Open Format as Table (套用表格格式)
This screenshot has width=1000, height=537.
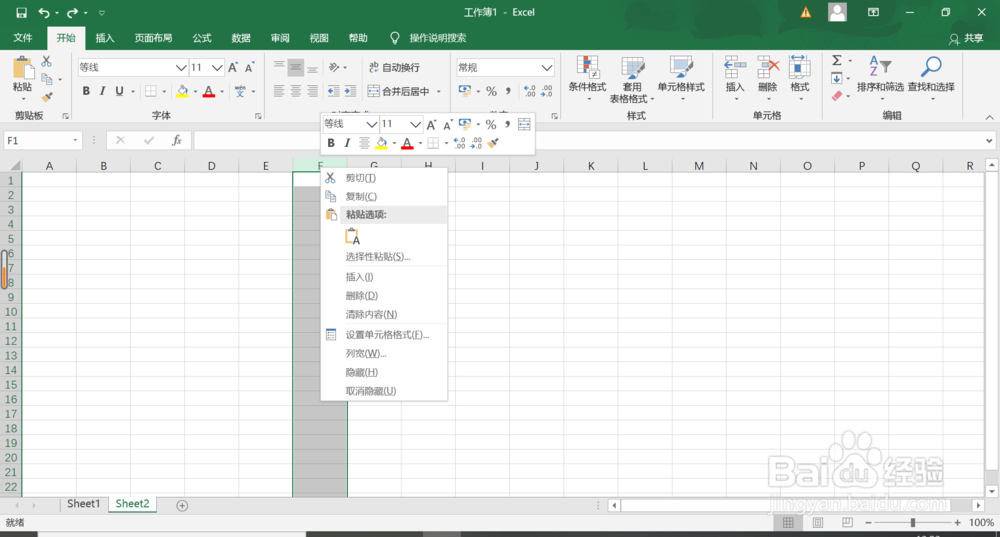pos(632,79)
